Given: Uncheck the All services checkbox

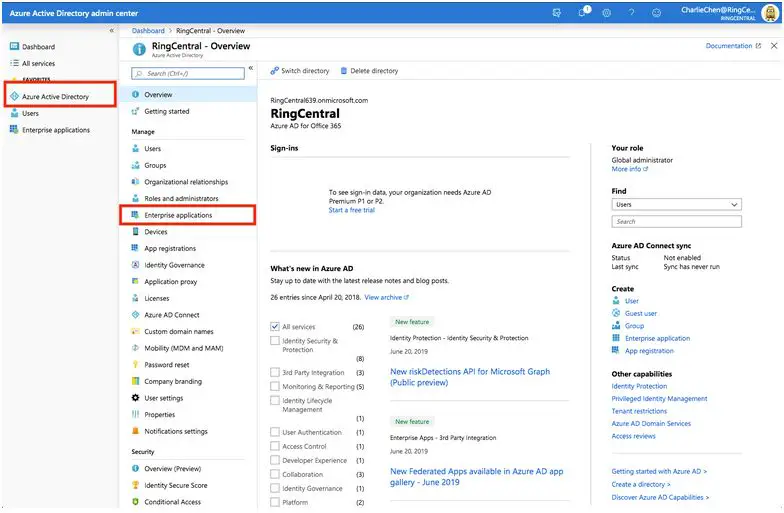Looking at the screenshot, I should click(x=274, y=326).
